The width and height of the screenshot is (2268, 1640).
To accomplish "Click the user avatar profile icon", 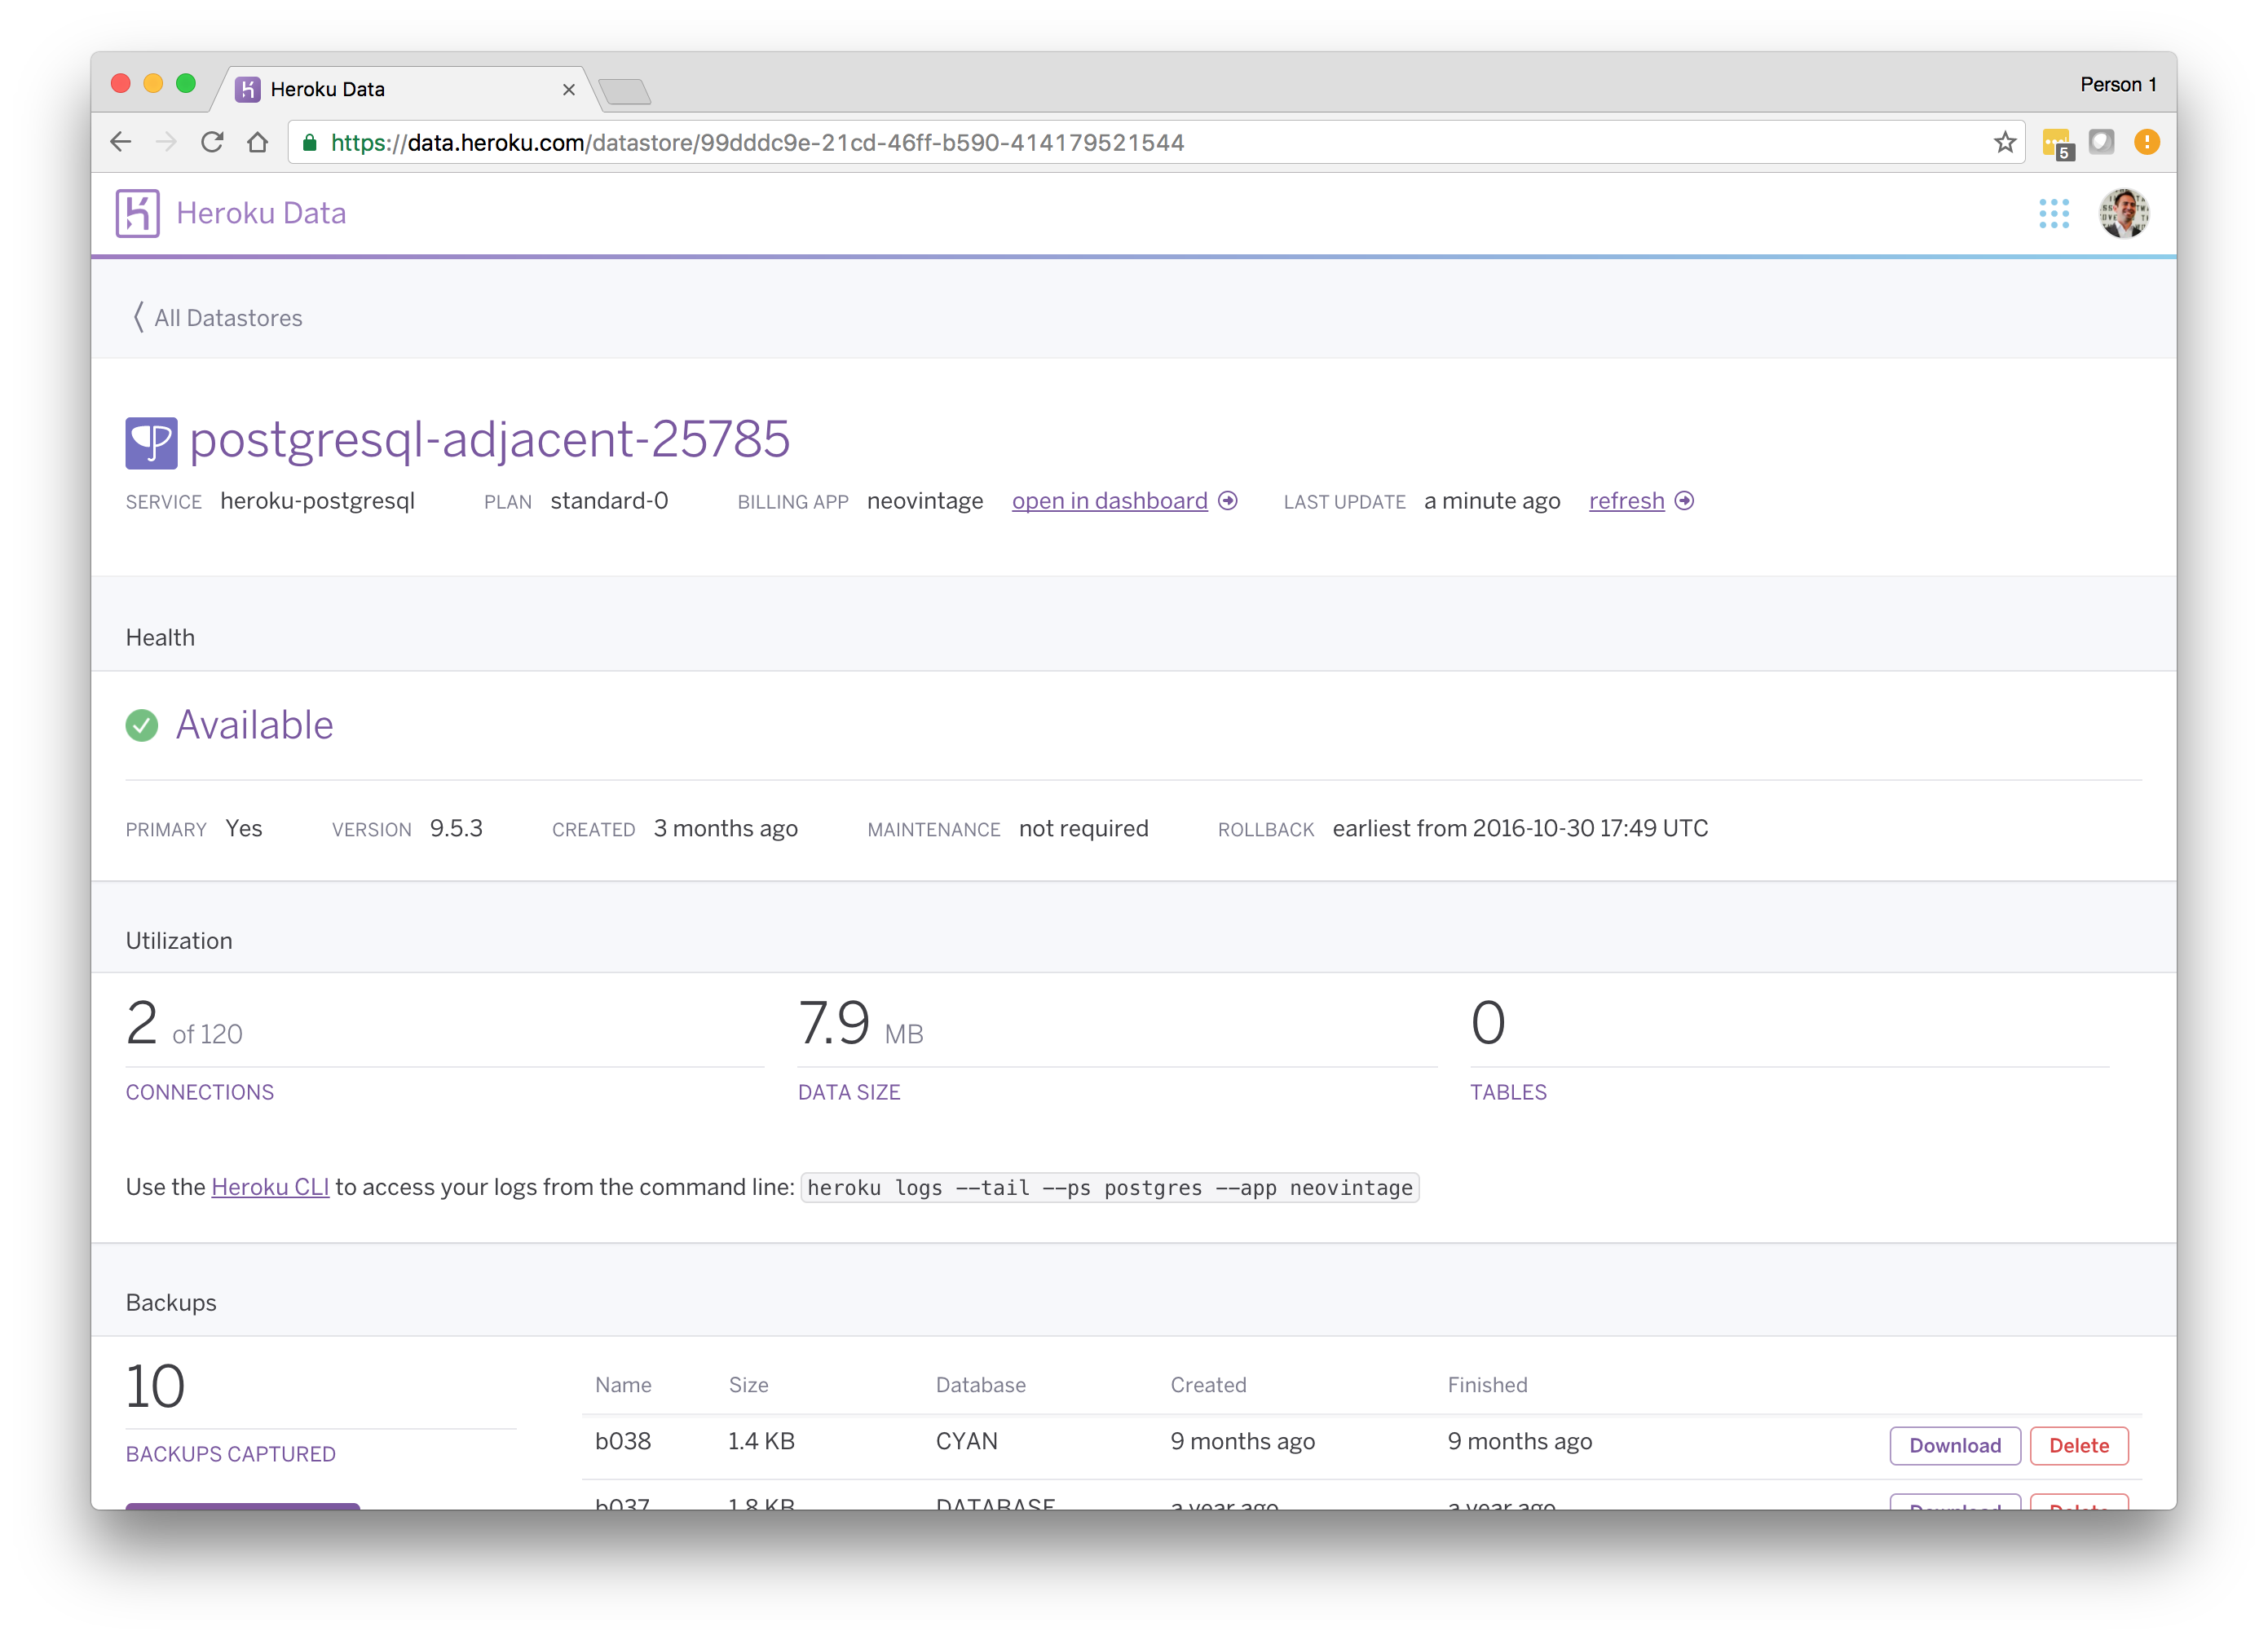I will click(2124, 213).
